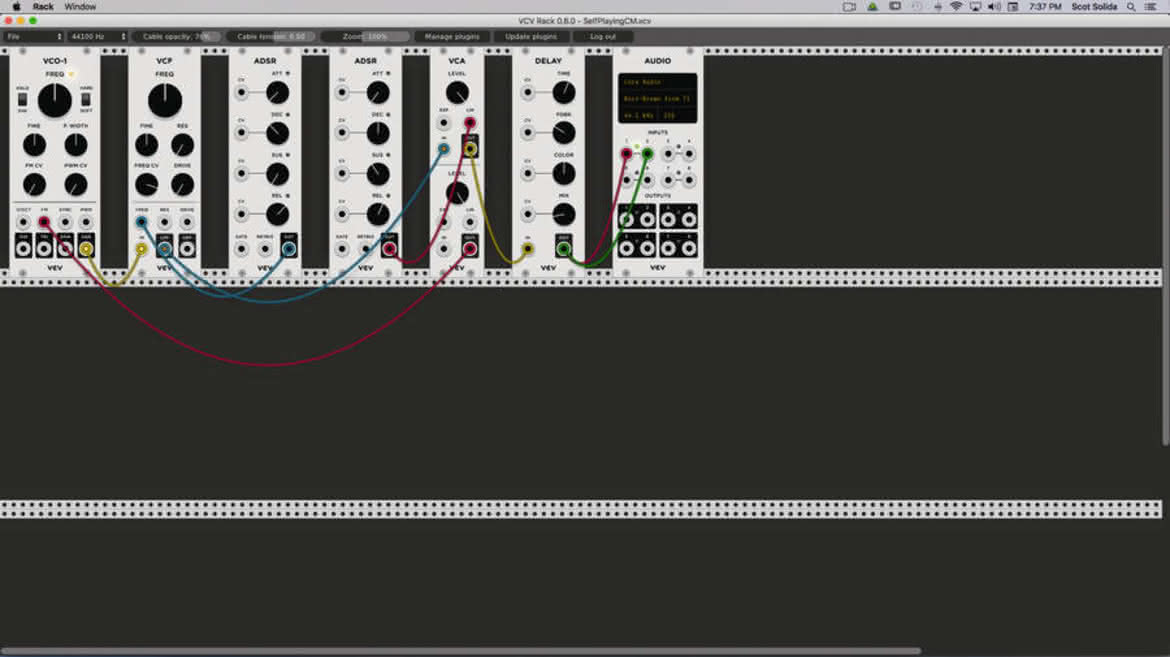Click the VCF large FREQ knob
This screenshot has width=1170, height=657.
[x=165, y=100]
